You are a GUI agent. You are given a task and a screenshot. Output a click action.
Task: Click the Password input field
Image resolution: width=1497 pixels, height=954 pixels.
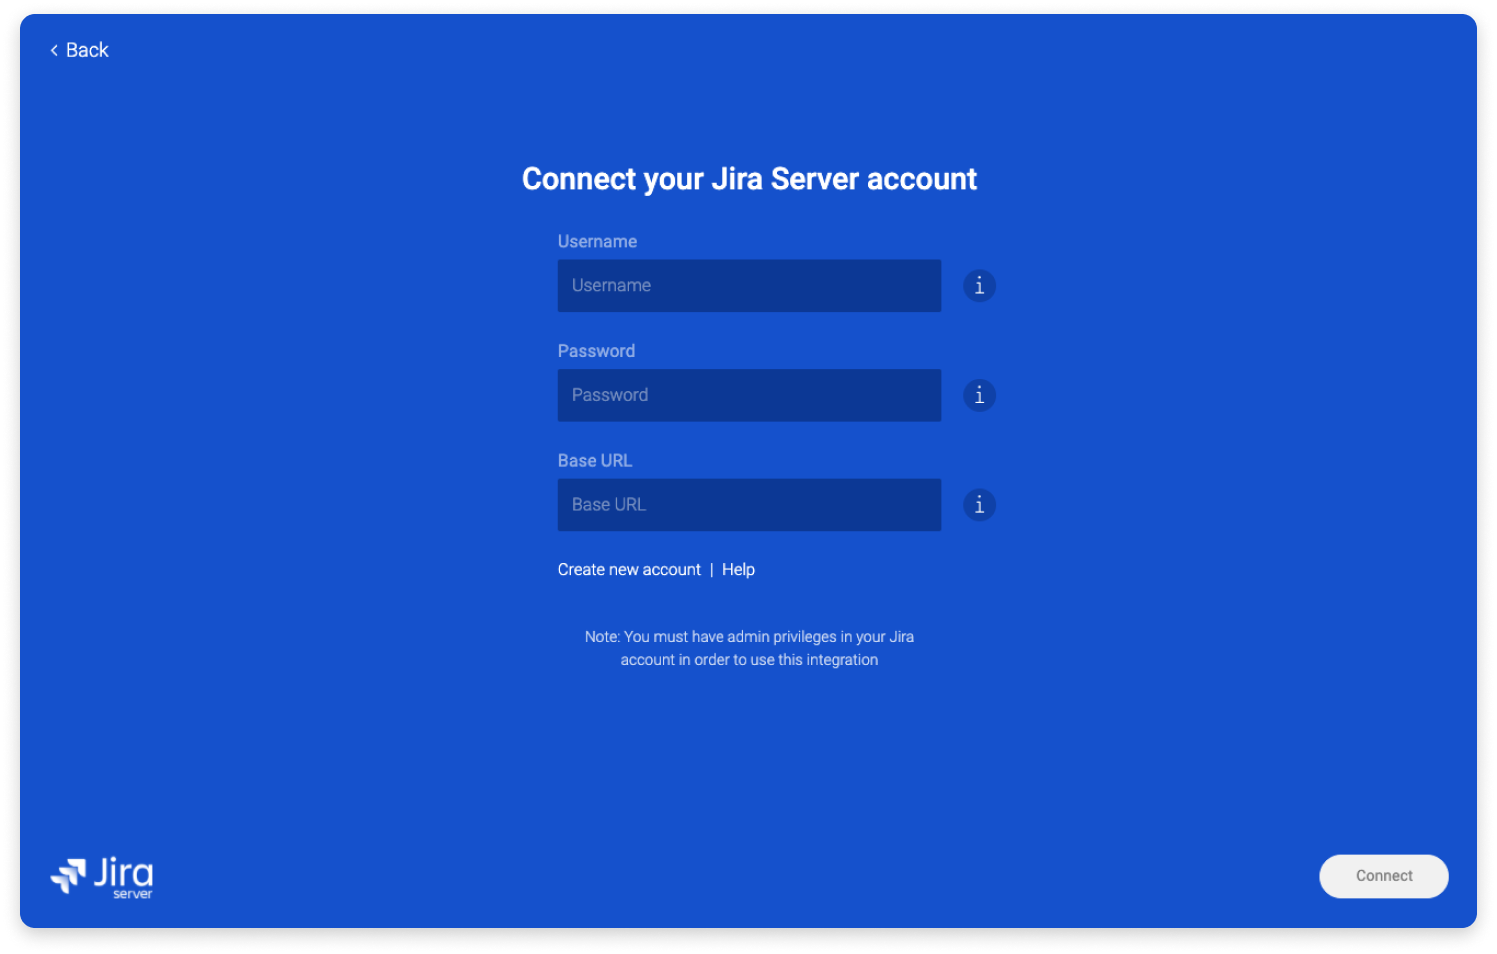tap(749, 395)
